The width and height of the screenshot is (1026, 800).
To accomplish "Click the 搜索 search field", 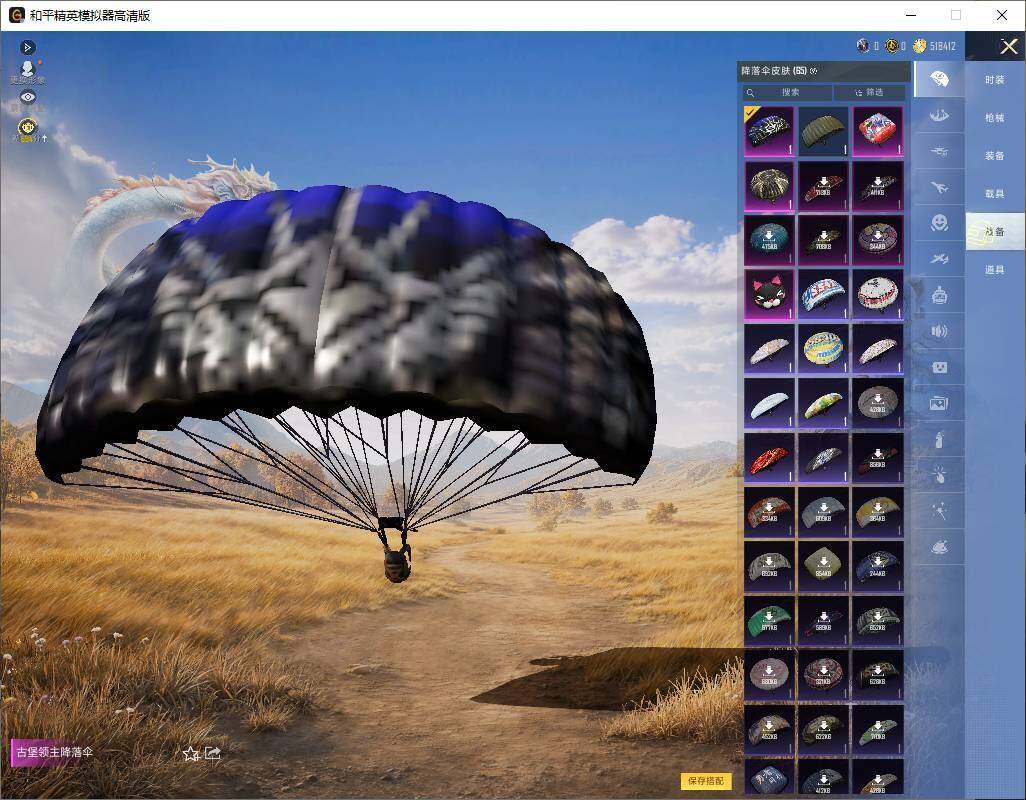I will coord(787,92).
